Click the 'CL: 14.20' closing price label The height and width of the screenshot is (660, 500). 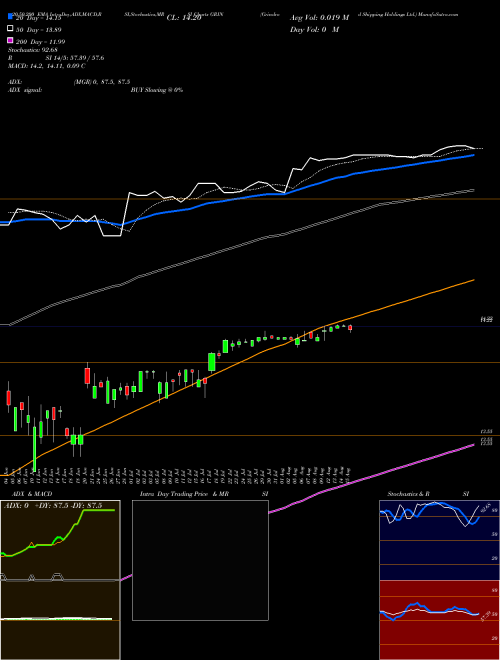click(x=184, y=18)
